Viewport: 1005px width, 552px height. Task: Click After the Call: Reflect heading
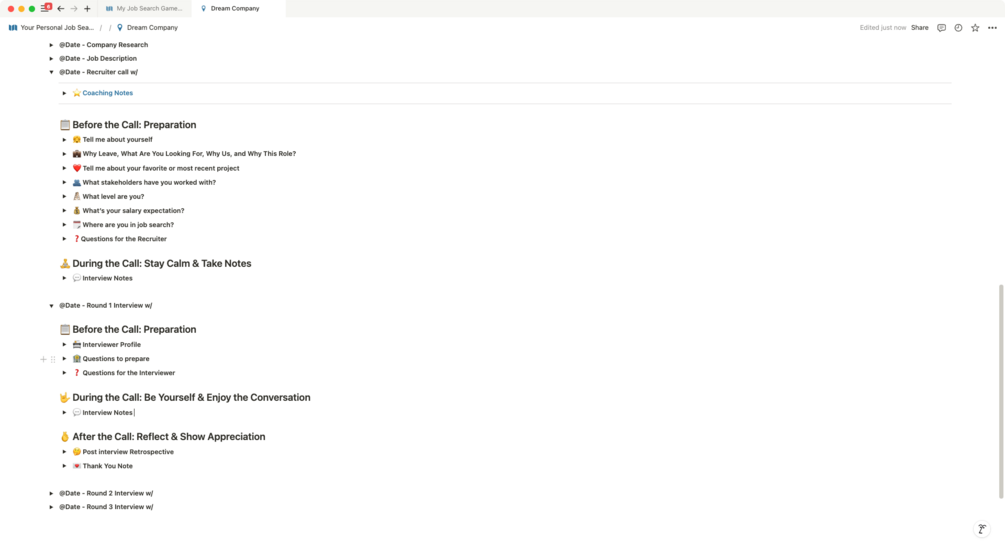[x=169, y=437]
